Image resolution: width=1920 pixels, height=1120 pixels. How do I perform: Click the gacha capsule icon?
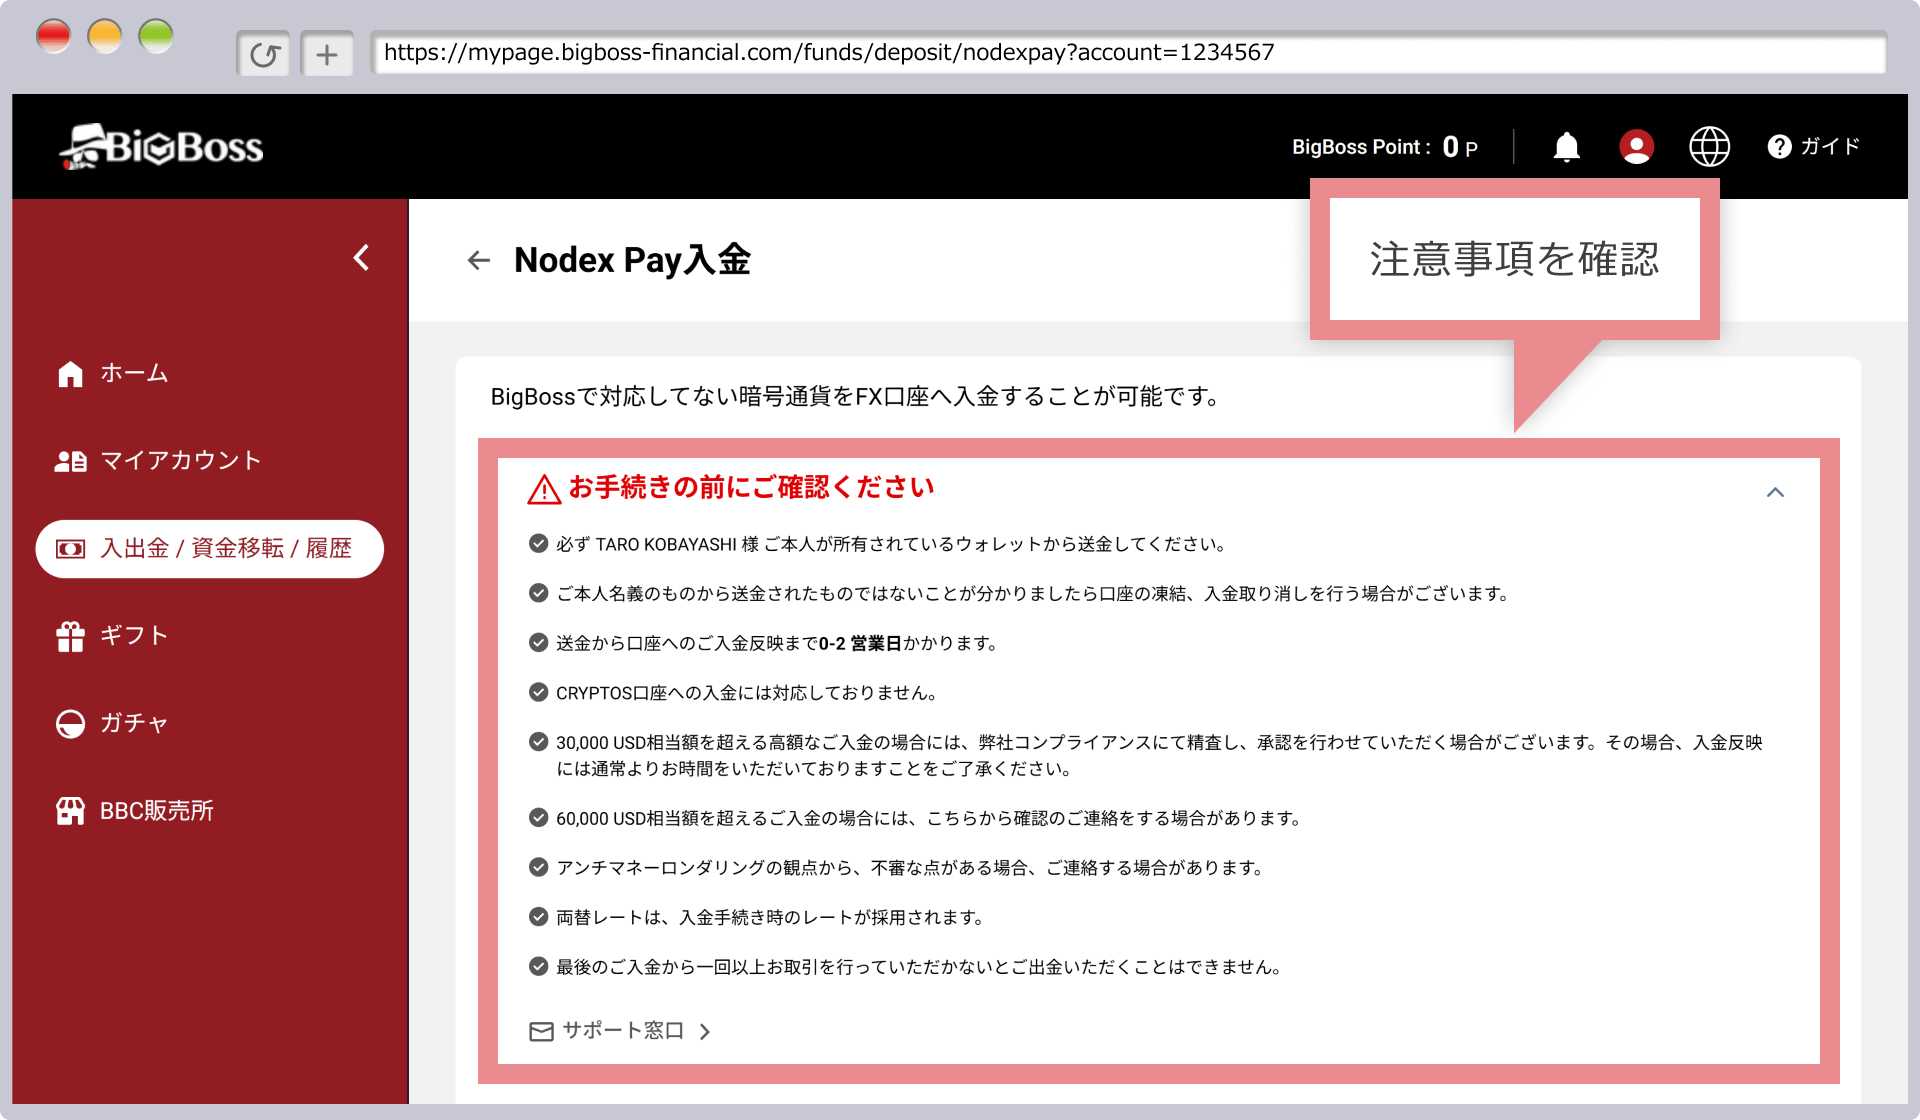click(x=70, y=724)
